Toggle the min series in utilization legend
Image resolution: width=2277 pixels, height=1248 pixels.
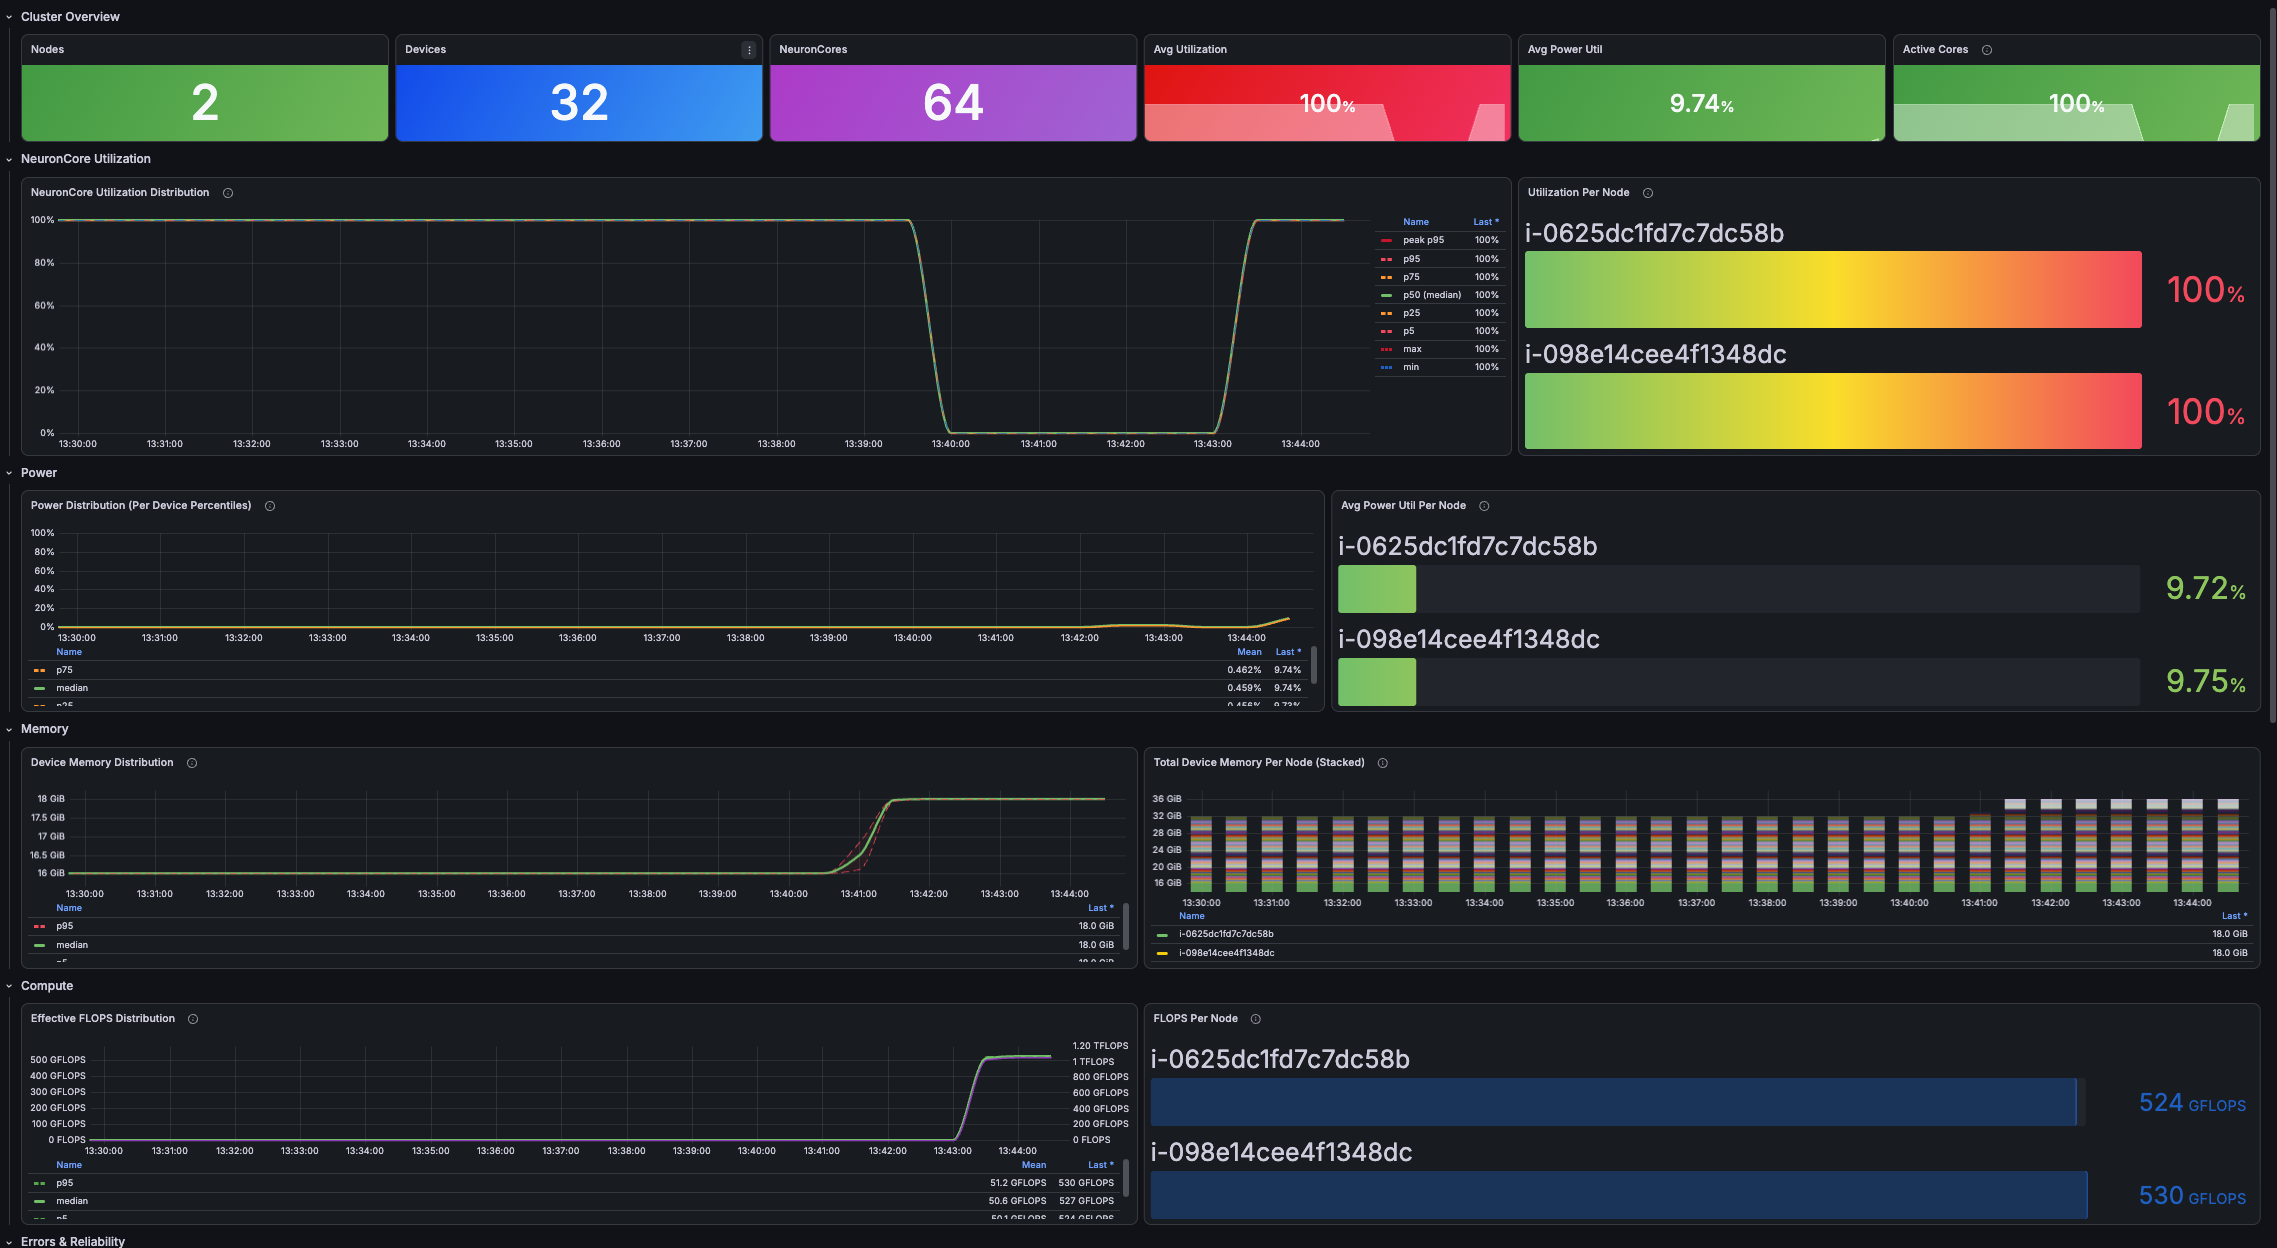tap(1411, 367)
